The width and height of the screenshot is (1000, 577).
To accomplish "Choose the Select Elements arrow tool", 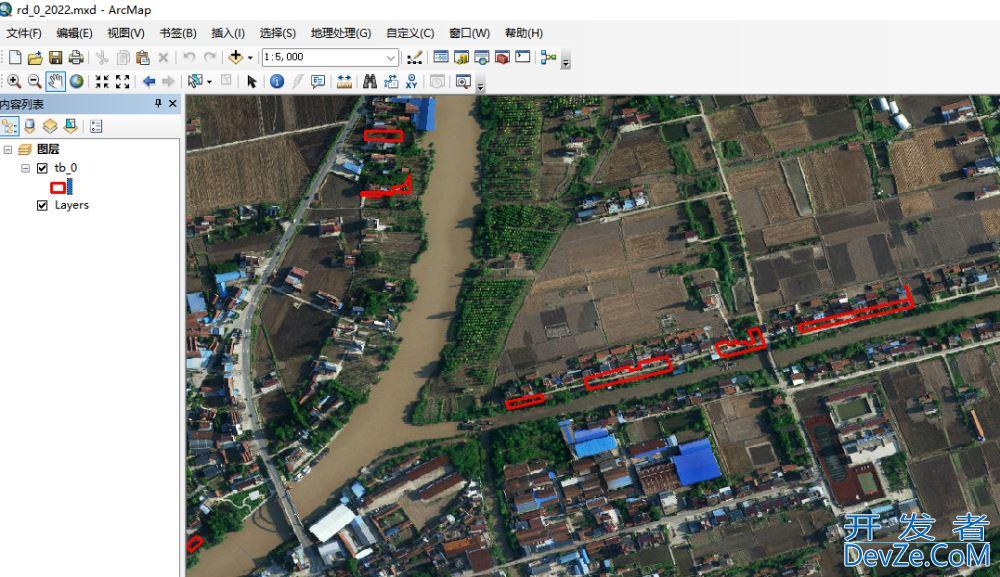I will [x=251, y=82].
